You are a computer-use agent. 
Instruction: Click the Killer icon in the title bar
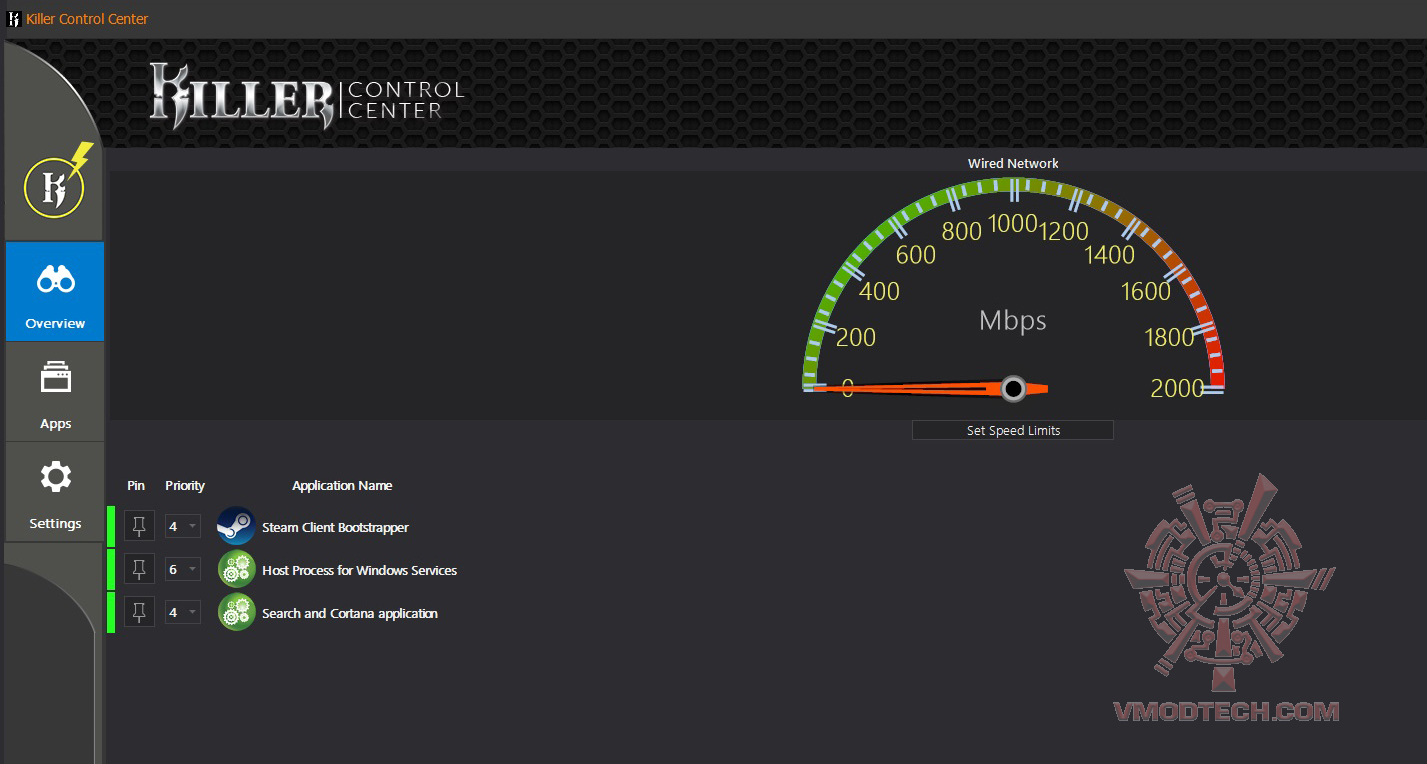pos(14,19)
